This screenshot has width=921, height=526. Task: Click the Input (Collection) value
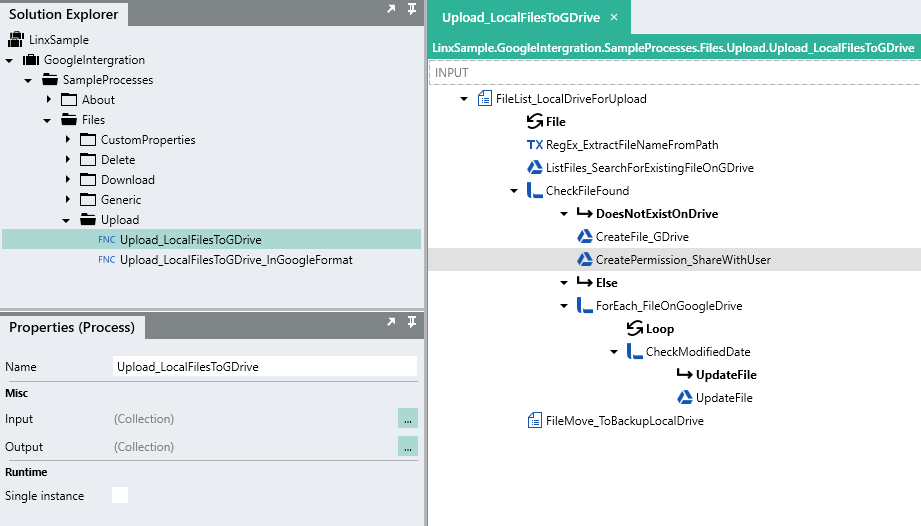[144, 419]
